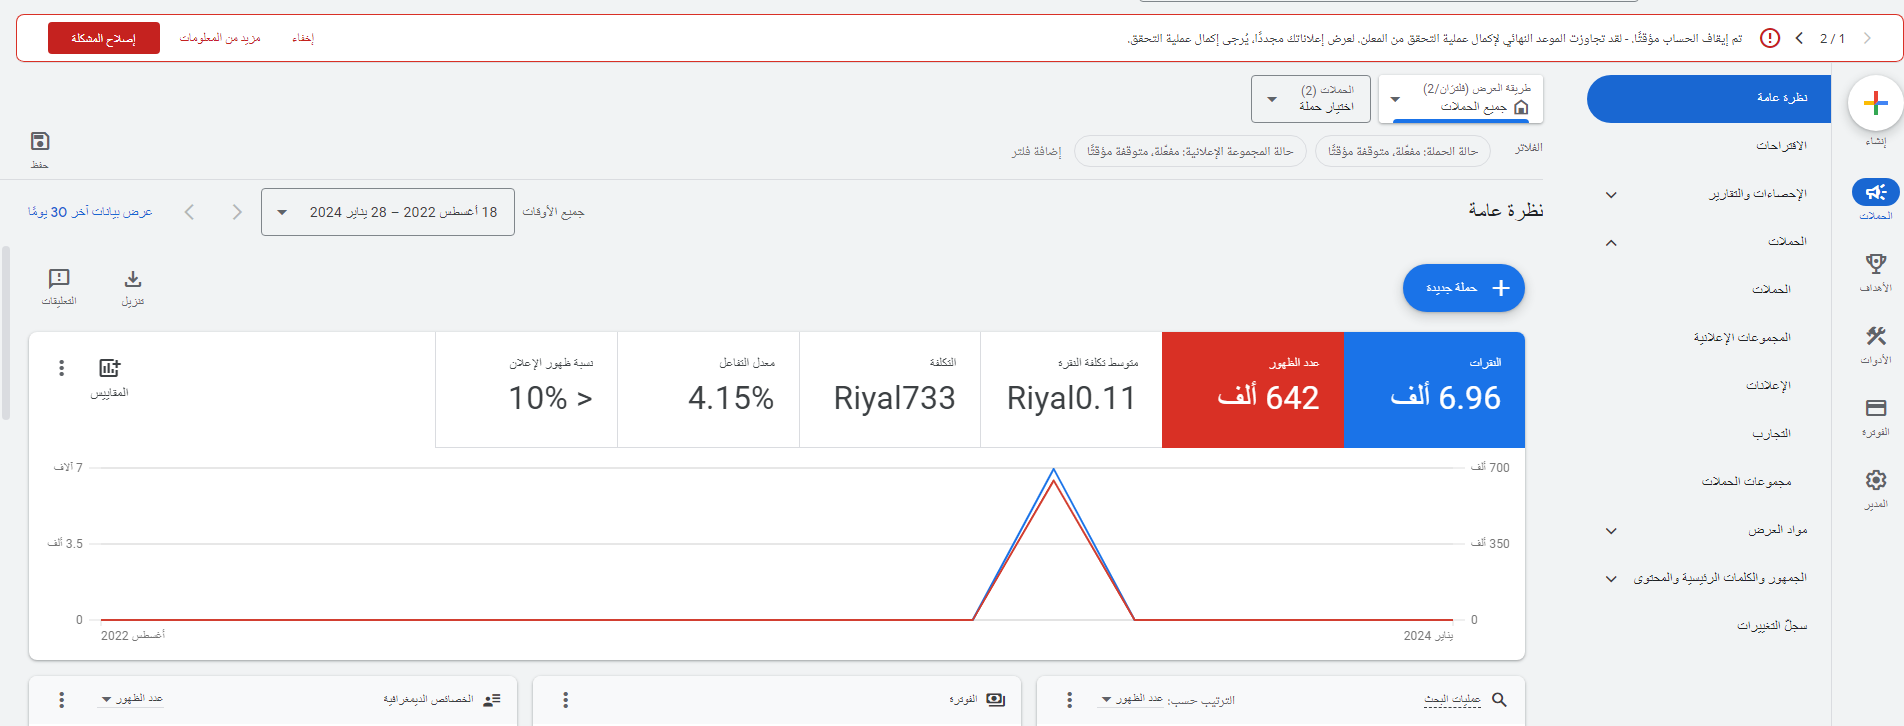Image resolution: width=1904 pixels, height=726 pixels.
Task: Collapse the الحملات section with its up chevron
Action: pyautogui.click(x=1611, y=242)
